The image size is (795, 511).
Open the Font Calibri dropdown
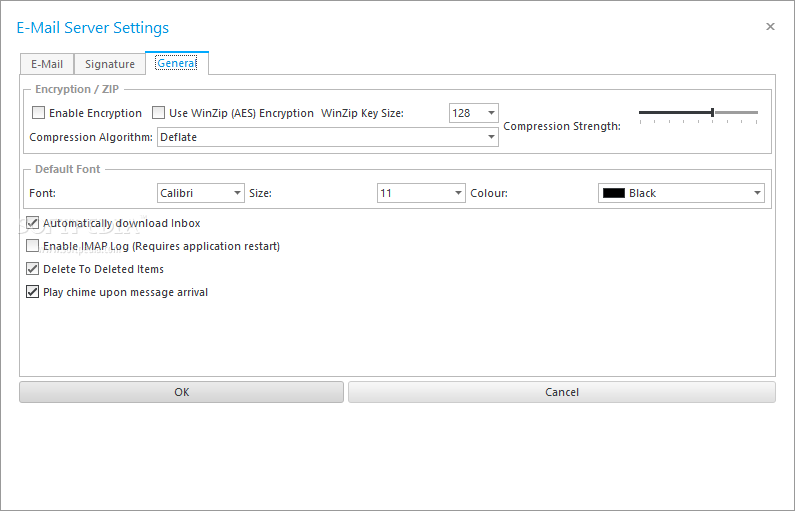point(201,193)
